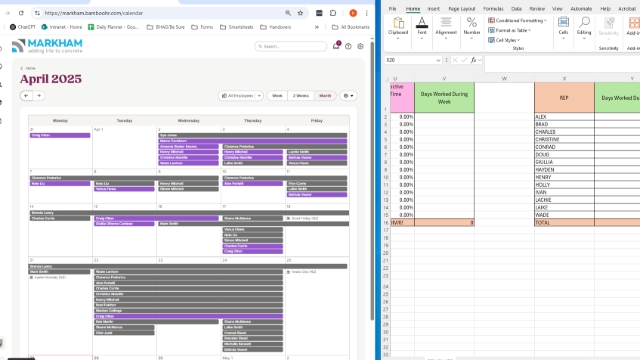The width and height of the screenshot is (640, 360).
Task: Click the formula bar Cancel X icon
Action: click(x=455, y=60)
